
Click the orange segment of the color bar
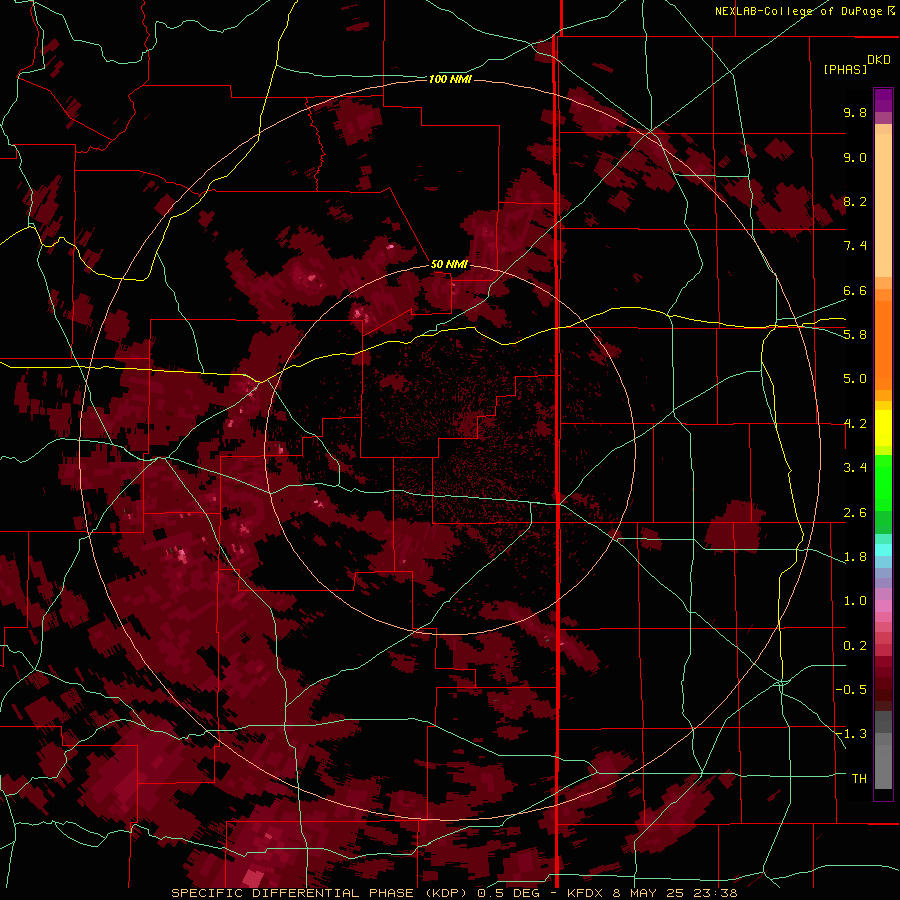[x=883, y=344]
